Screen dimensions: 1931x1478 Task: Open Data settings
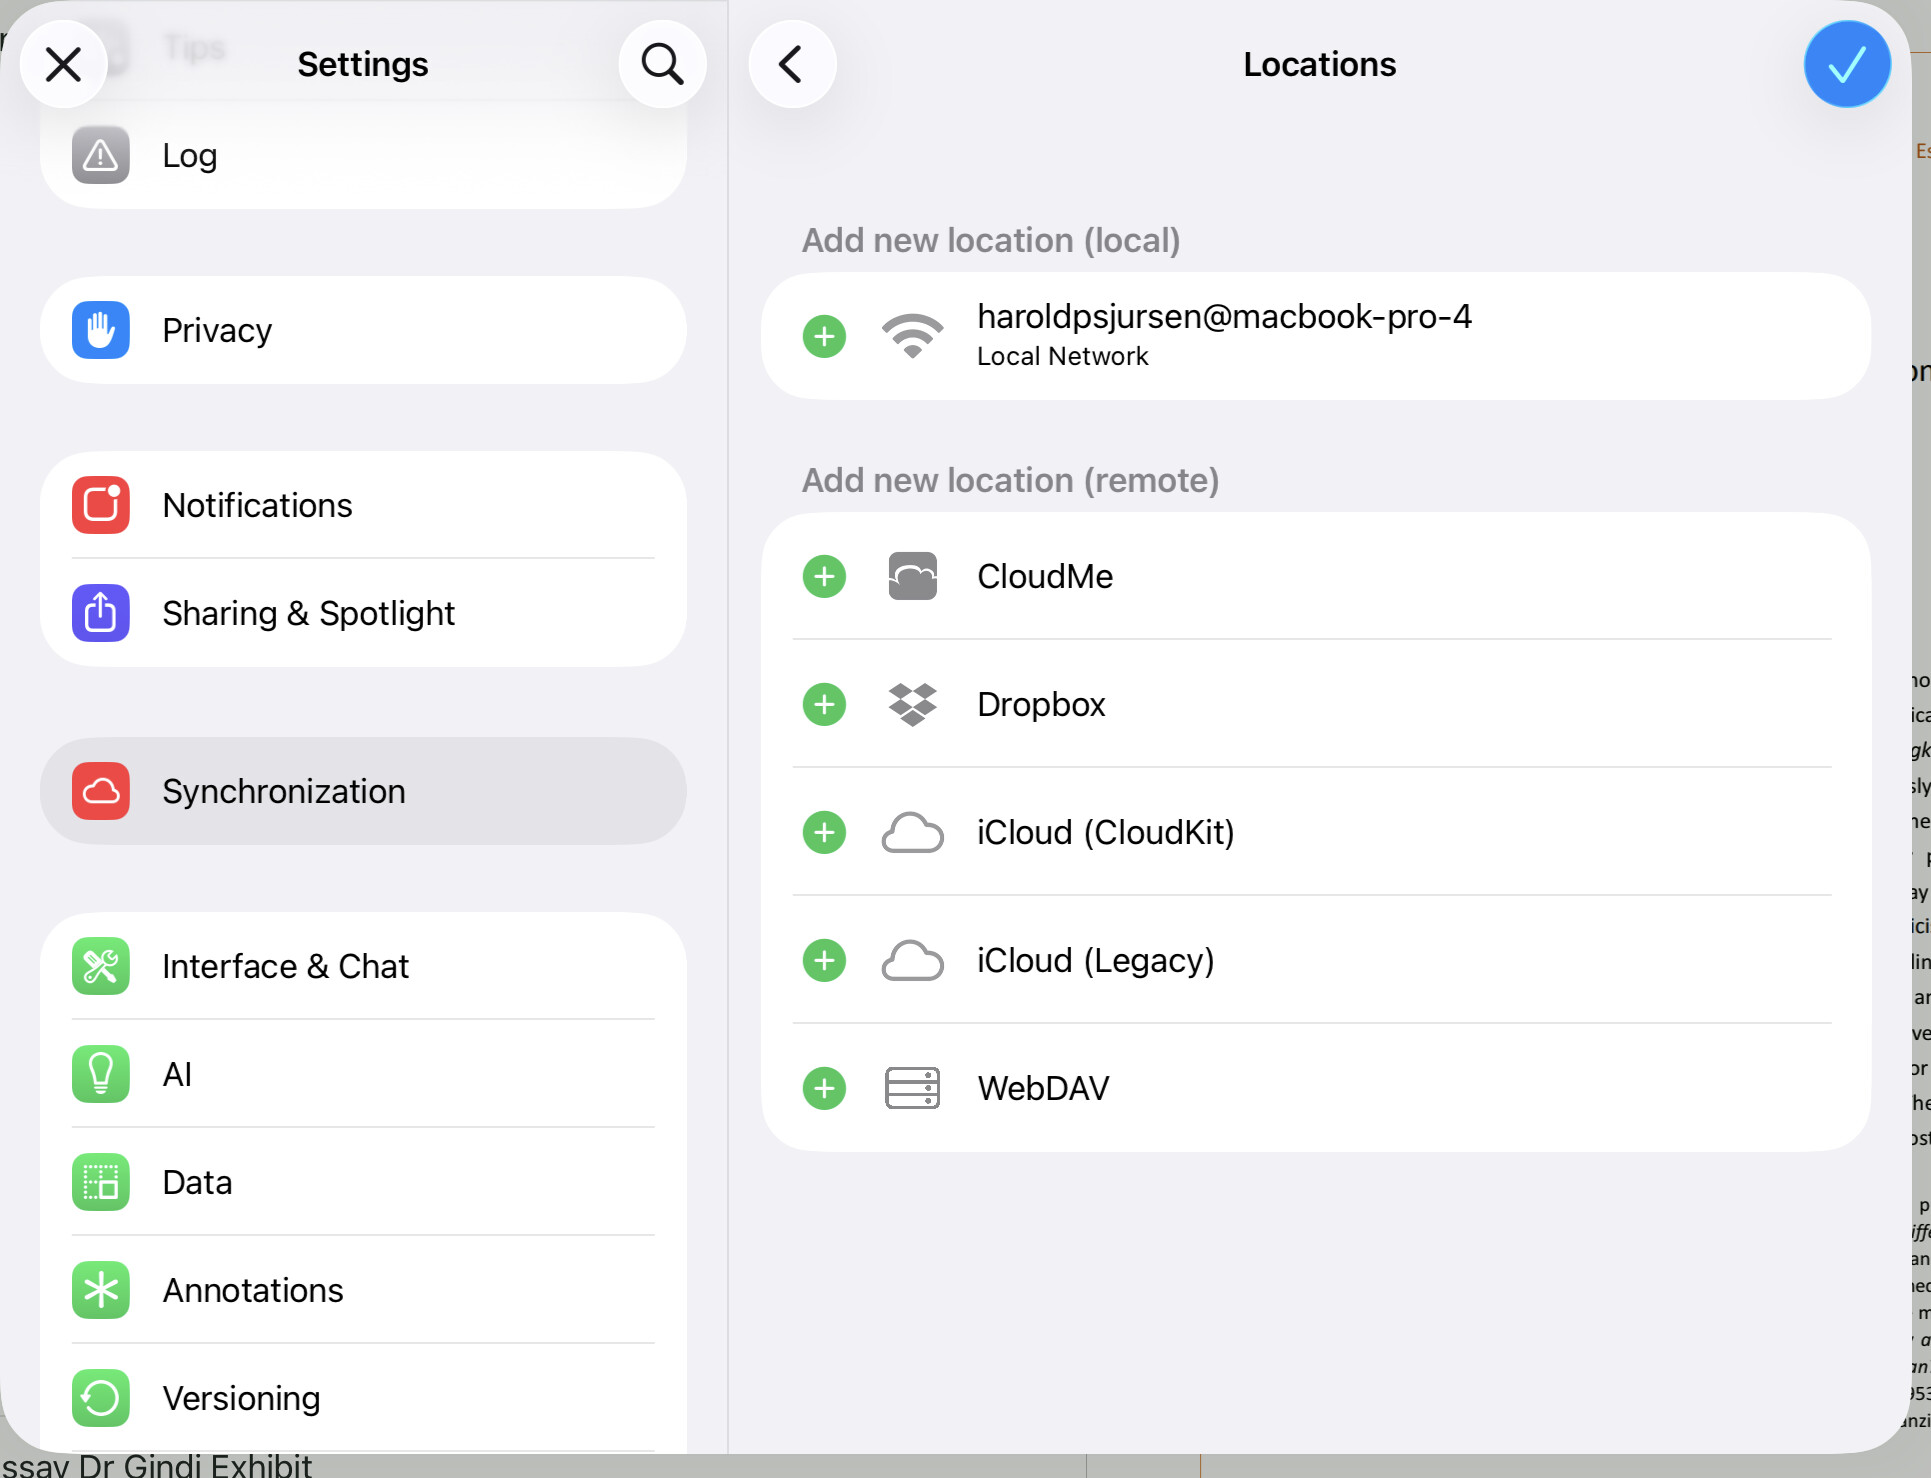point(363,1183)
